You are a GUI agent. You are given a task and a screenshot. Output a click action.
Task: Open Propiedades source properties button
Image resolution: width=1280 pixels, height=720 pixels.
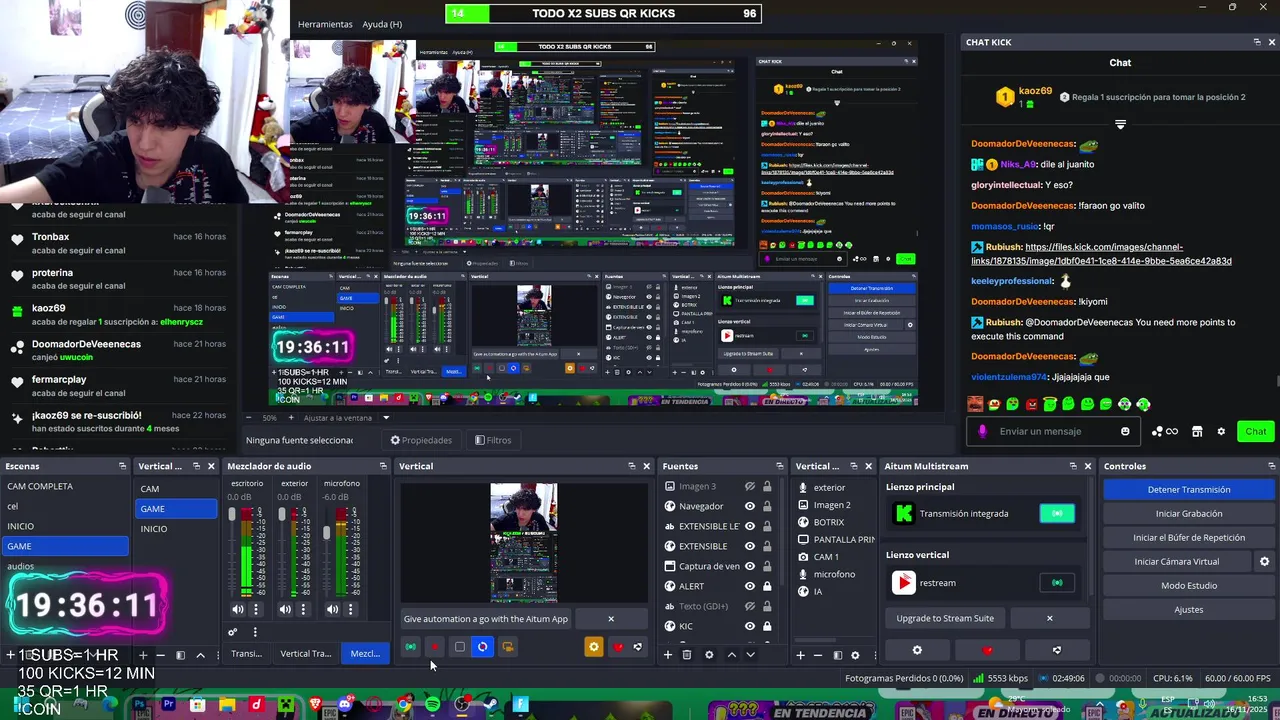click(x=421, y=440)
